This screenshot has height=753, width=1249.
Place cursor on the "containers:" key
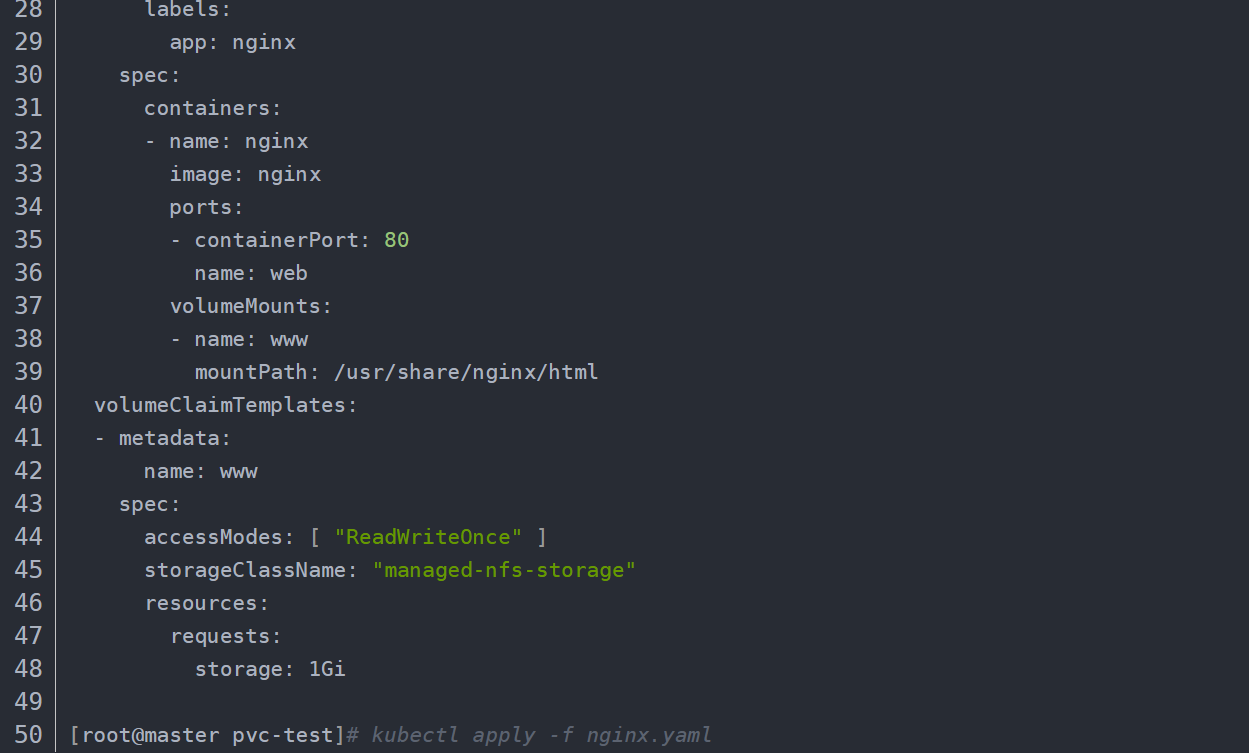[x=213, y=108]
